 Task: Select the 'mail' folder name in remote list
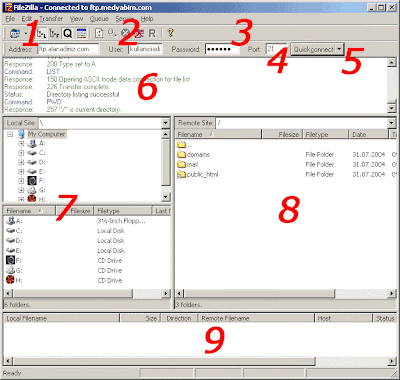point(192,164)
